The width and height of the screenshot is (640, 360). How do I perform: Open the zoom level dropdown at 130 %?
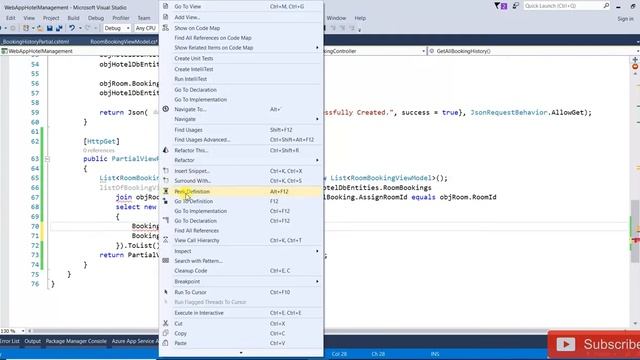(23, 331)
